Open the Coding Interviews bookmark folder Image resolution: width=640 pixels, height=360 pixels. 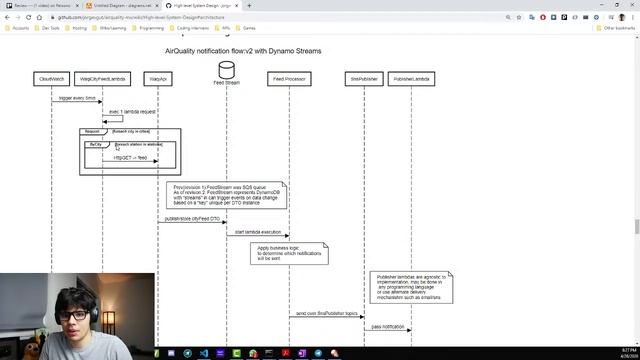pyautogui.click(x=189, y=28)
